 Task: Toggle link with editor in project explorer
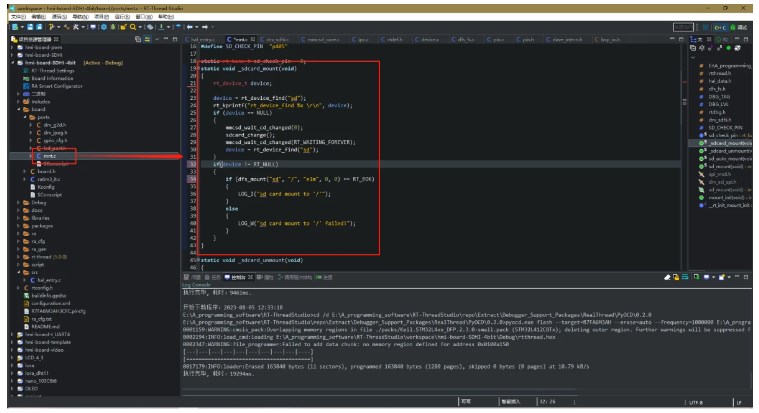(147, 39)
